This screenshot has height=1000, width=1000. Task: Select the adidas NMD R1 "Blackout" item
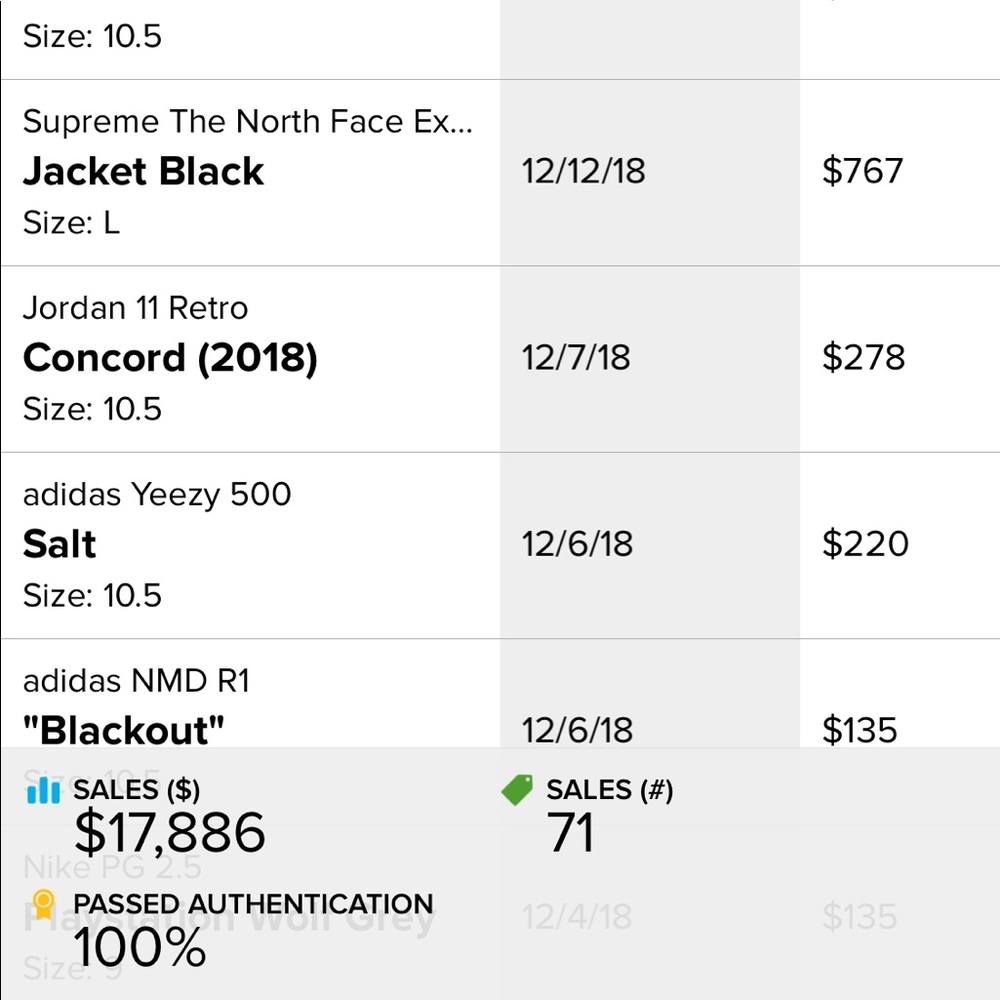point(123,730)
